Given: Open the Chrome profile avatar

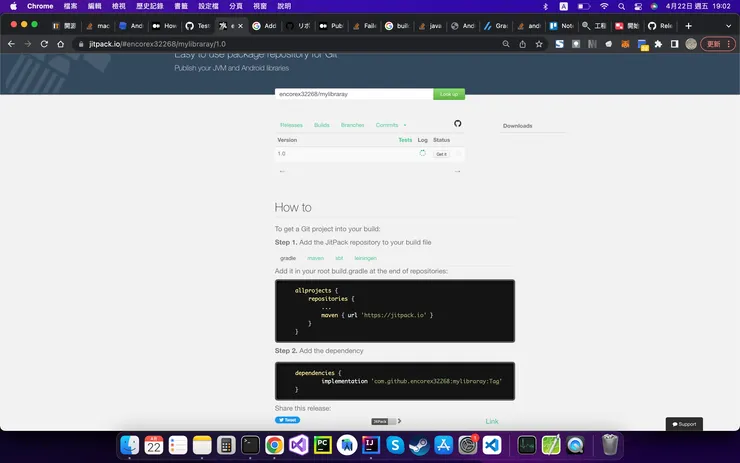Looking at the screenshot, I should (x=691, y=44).
